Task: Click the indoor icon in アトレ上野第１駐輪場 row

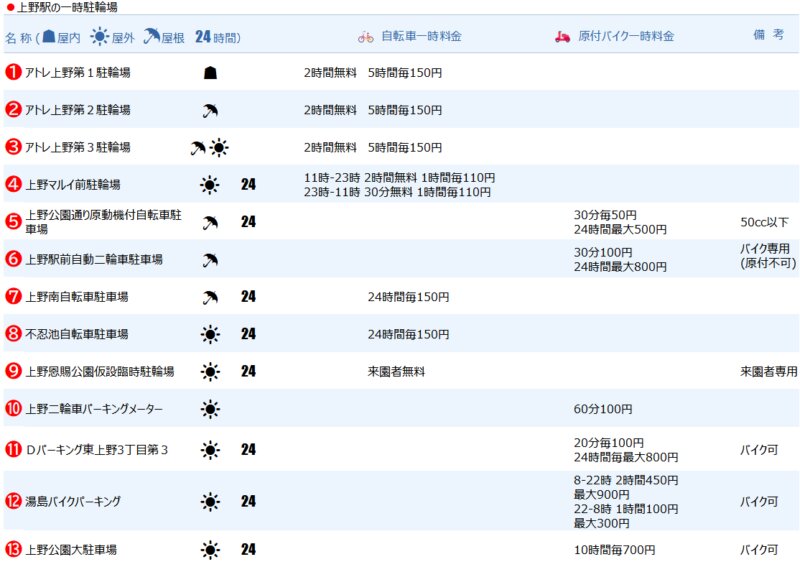Action: coord(210,73)
